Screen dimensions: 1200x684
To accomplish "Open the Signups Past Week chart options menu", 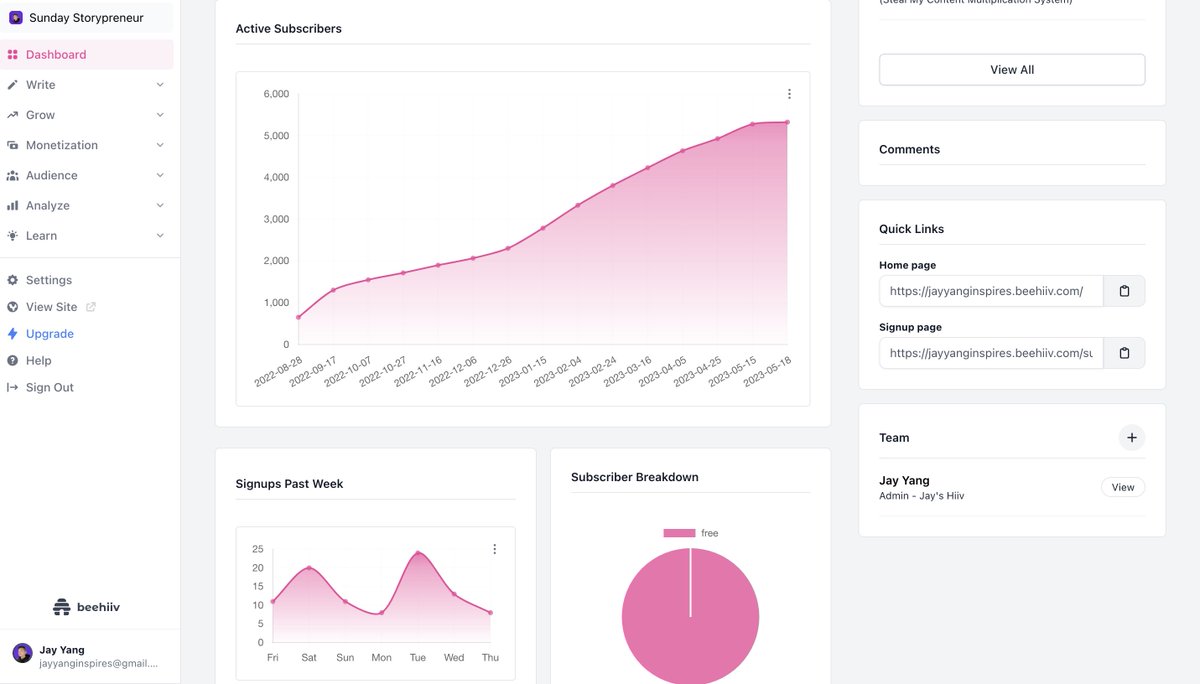I will click(494, 549).
